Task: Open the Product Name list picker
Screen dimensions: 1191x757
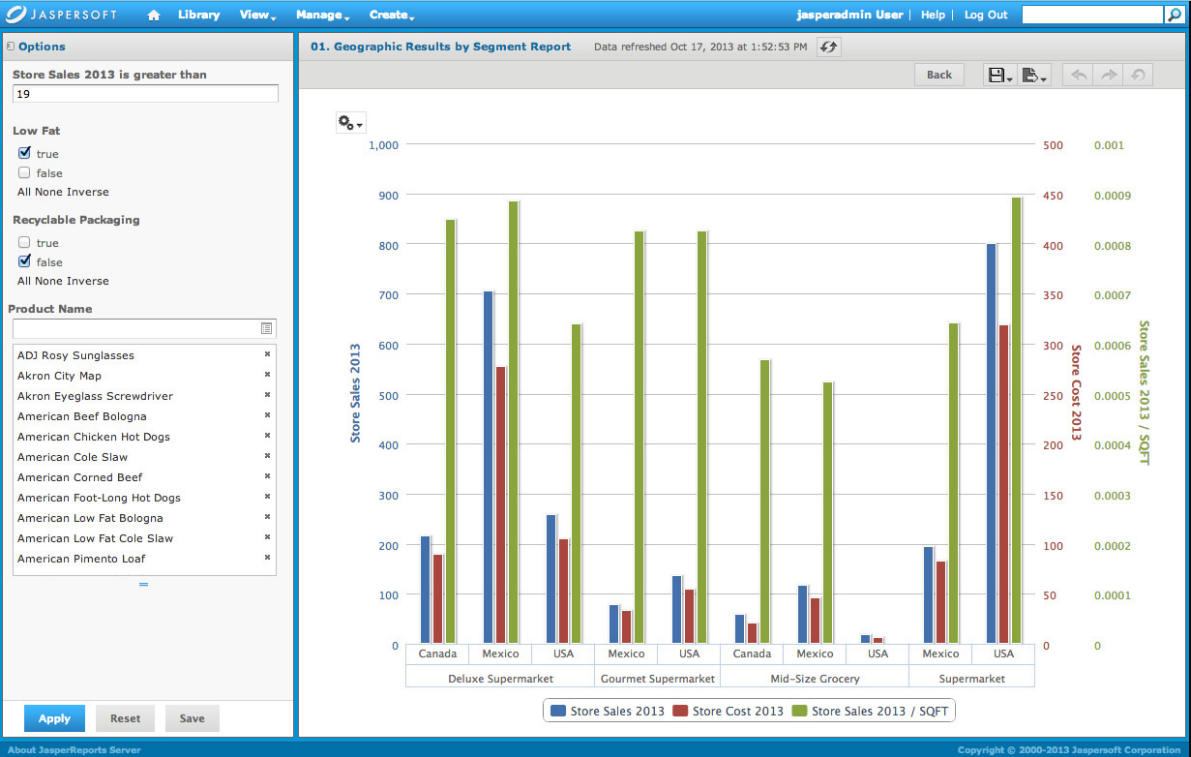Action: click(265, 327)
